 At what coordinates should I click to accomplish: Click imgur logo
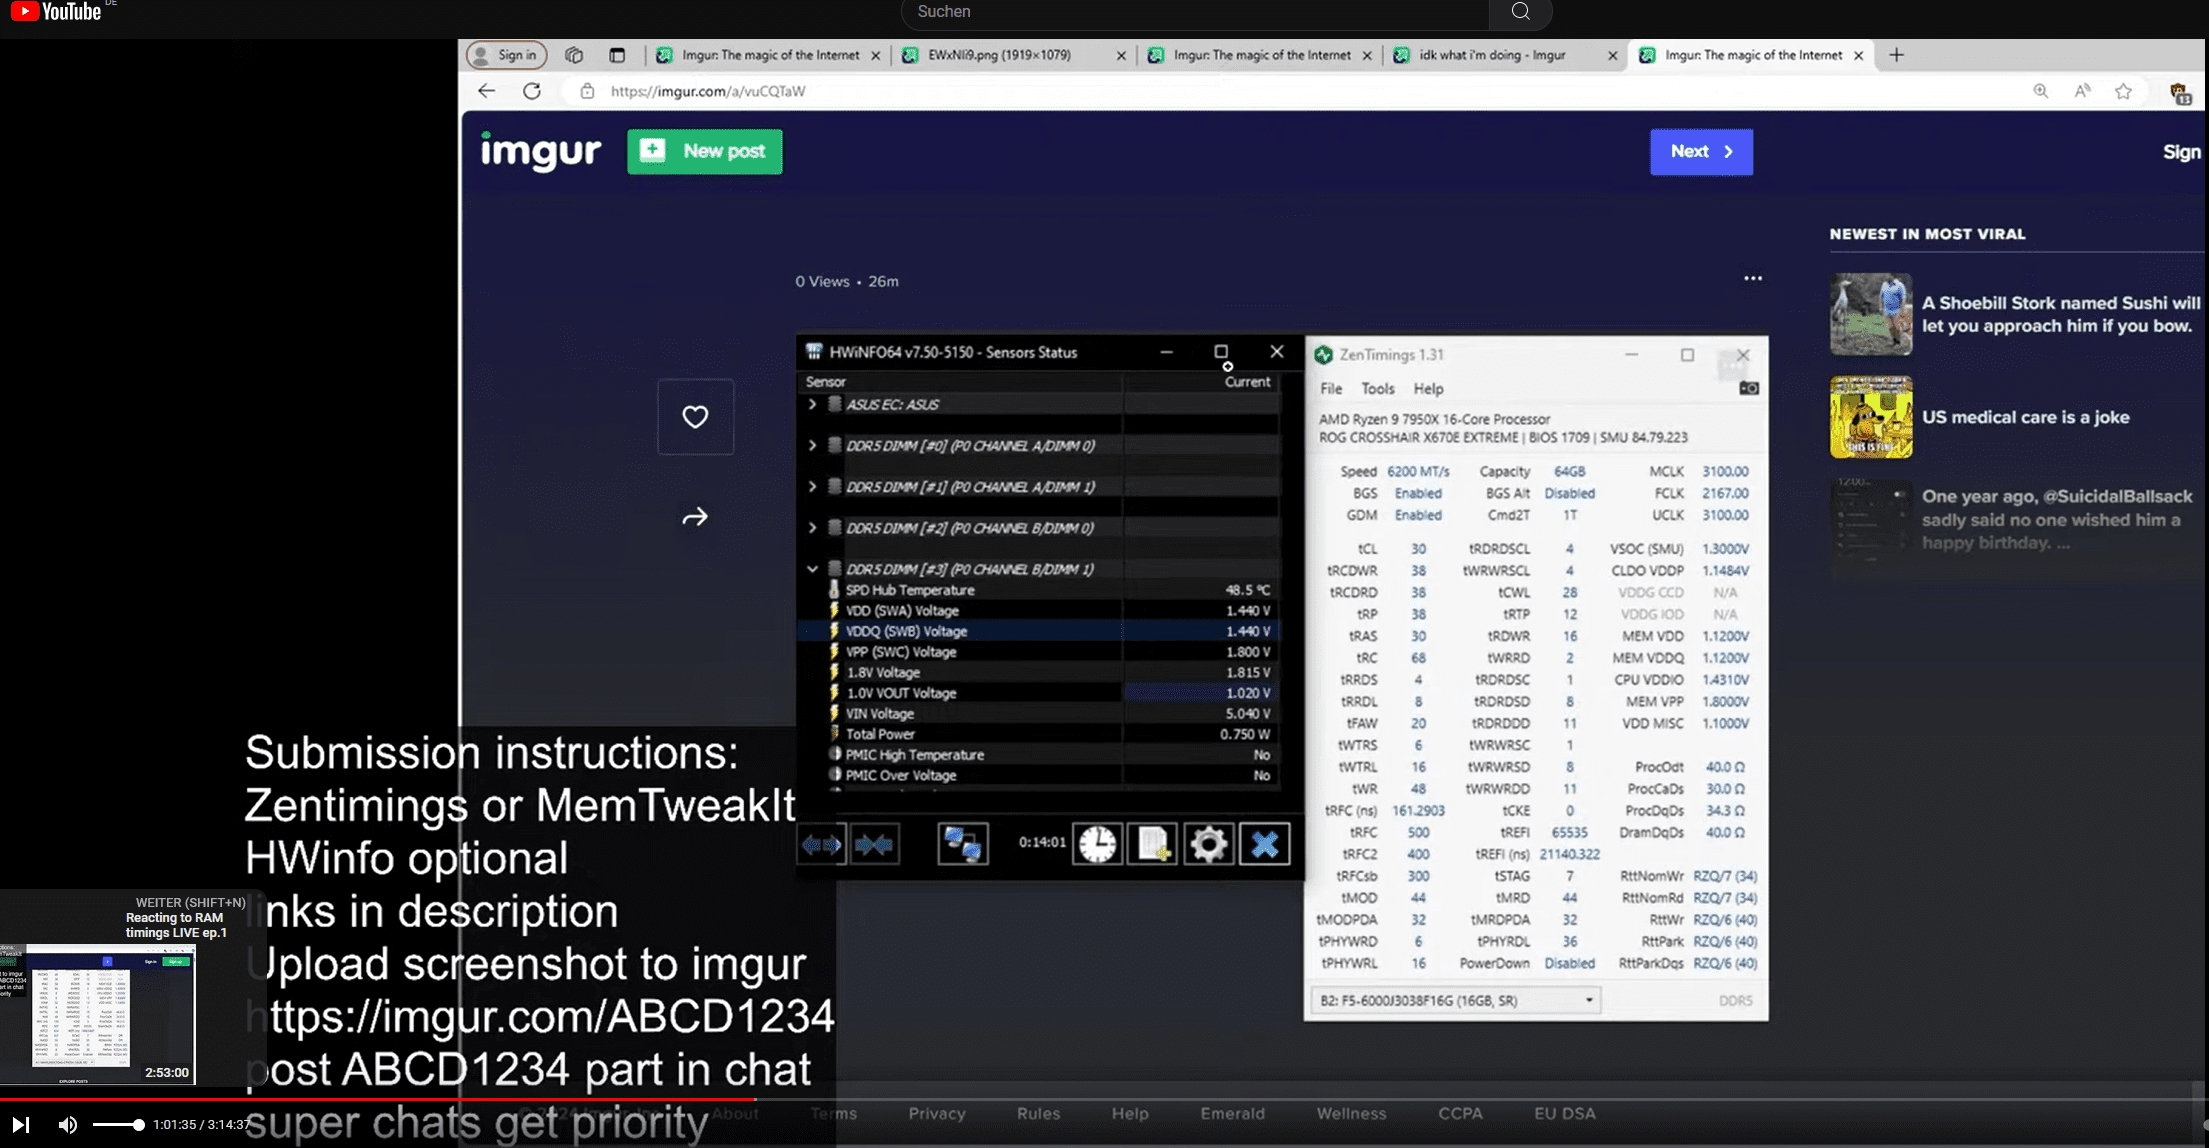(540, 151)
